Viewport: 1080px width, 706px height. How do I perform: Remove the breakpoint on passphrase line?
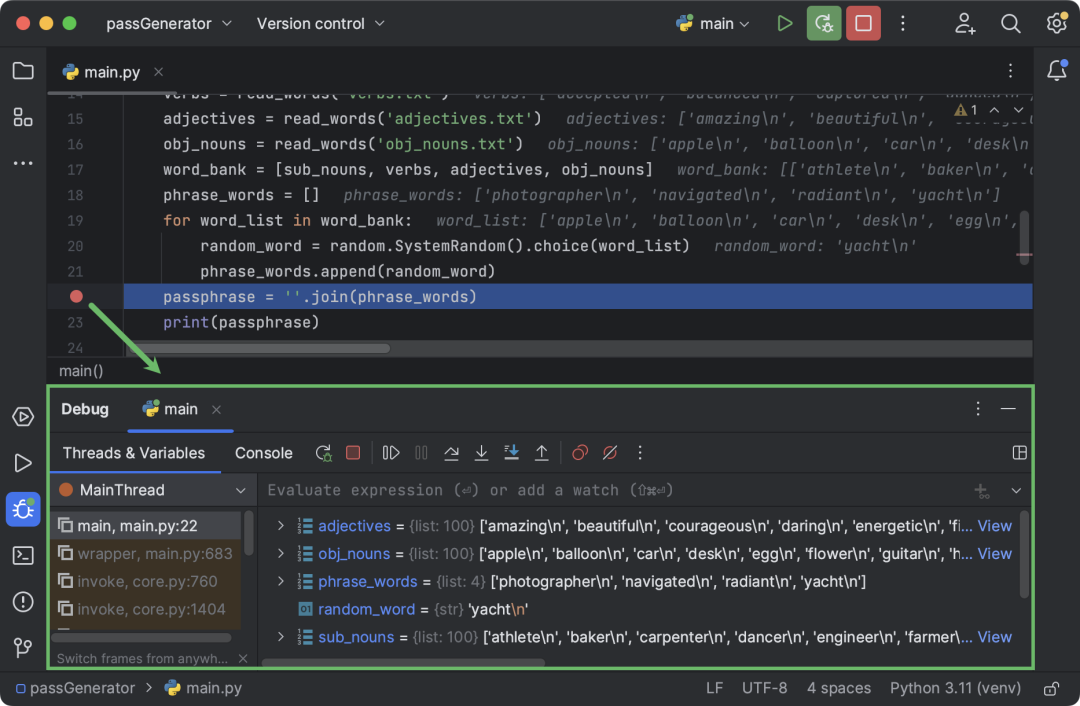click(x=76, y=296)
